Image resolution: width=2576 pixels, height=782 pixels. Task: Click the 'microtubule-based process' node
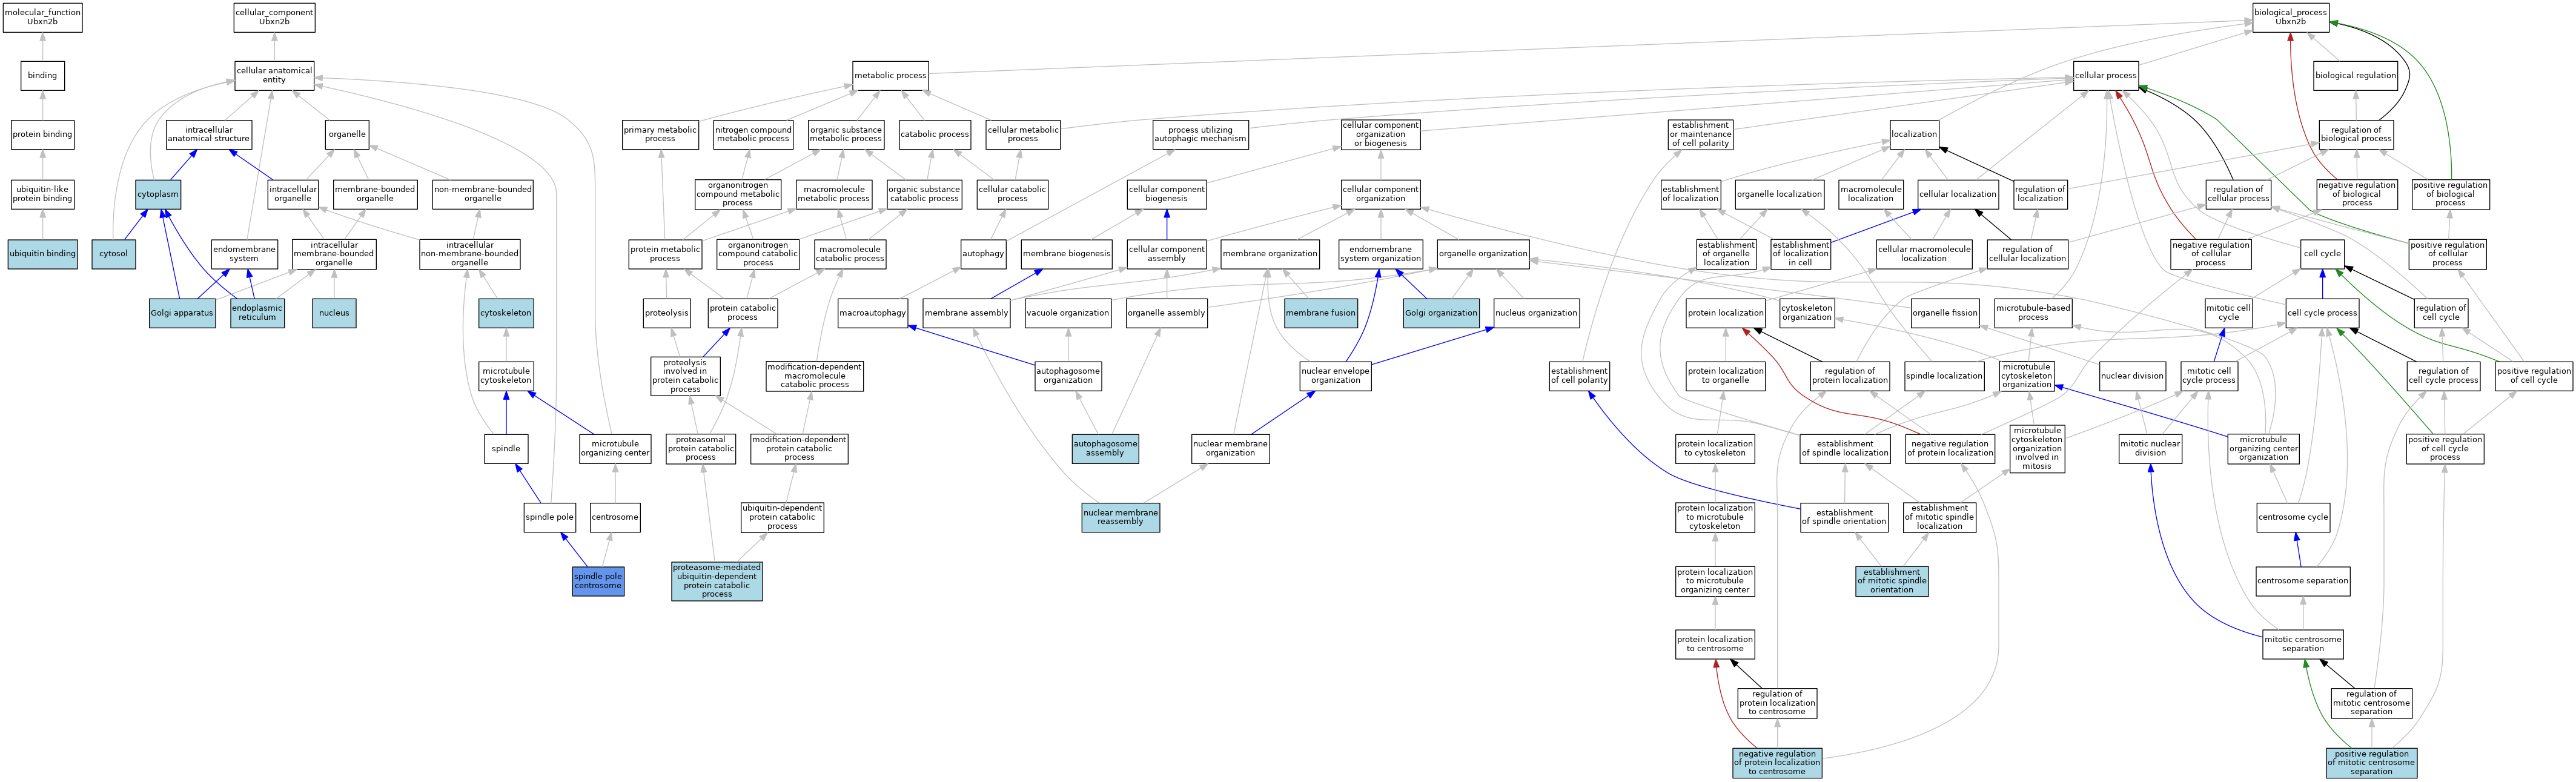coord(2033,313)
